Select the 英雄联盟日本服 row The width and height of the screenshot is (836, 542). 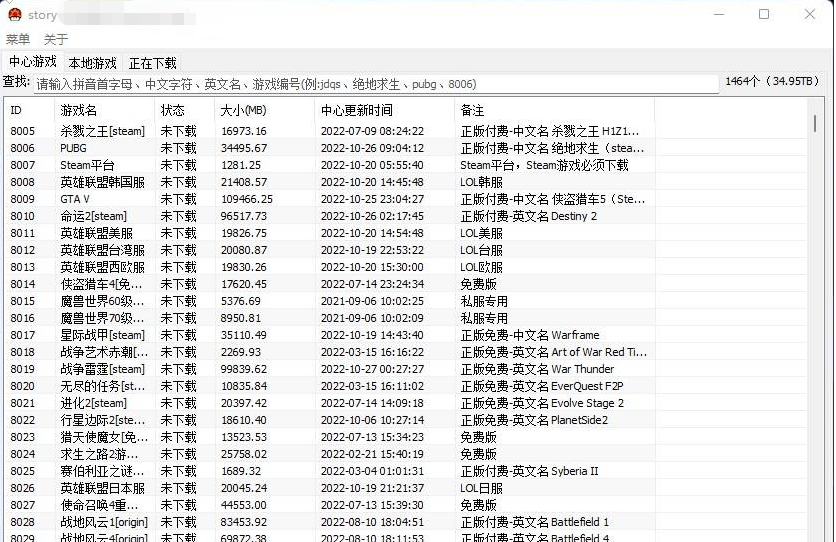[x=405, y=488]
